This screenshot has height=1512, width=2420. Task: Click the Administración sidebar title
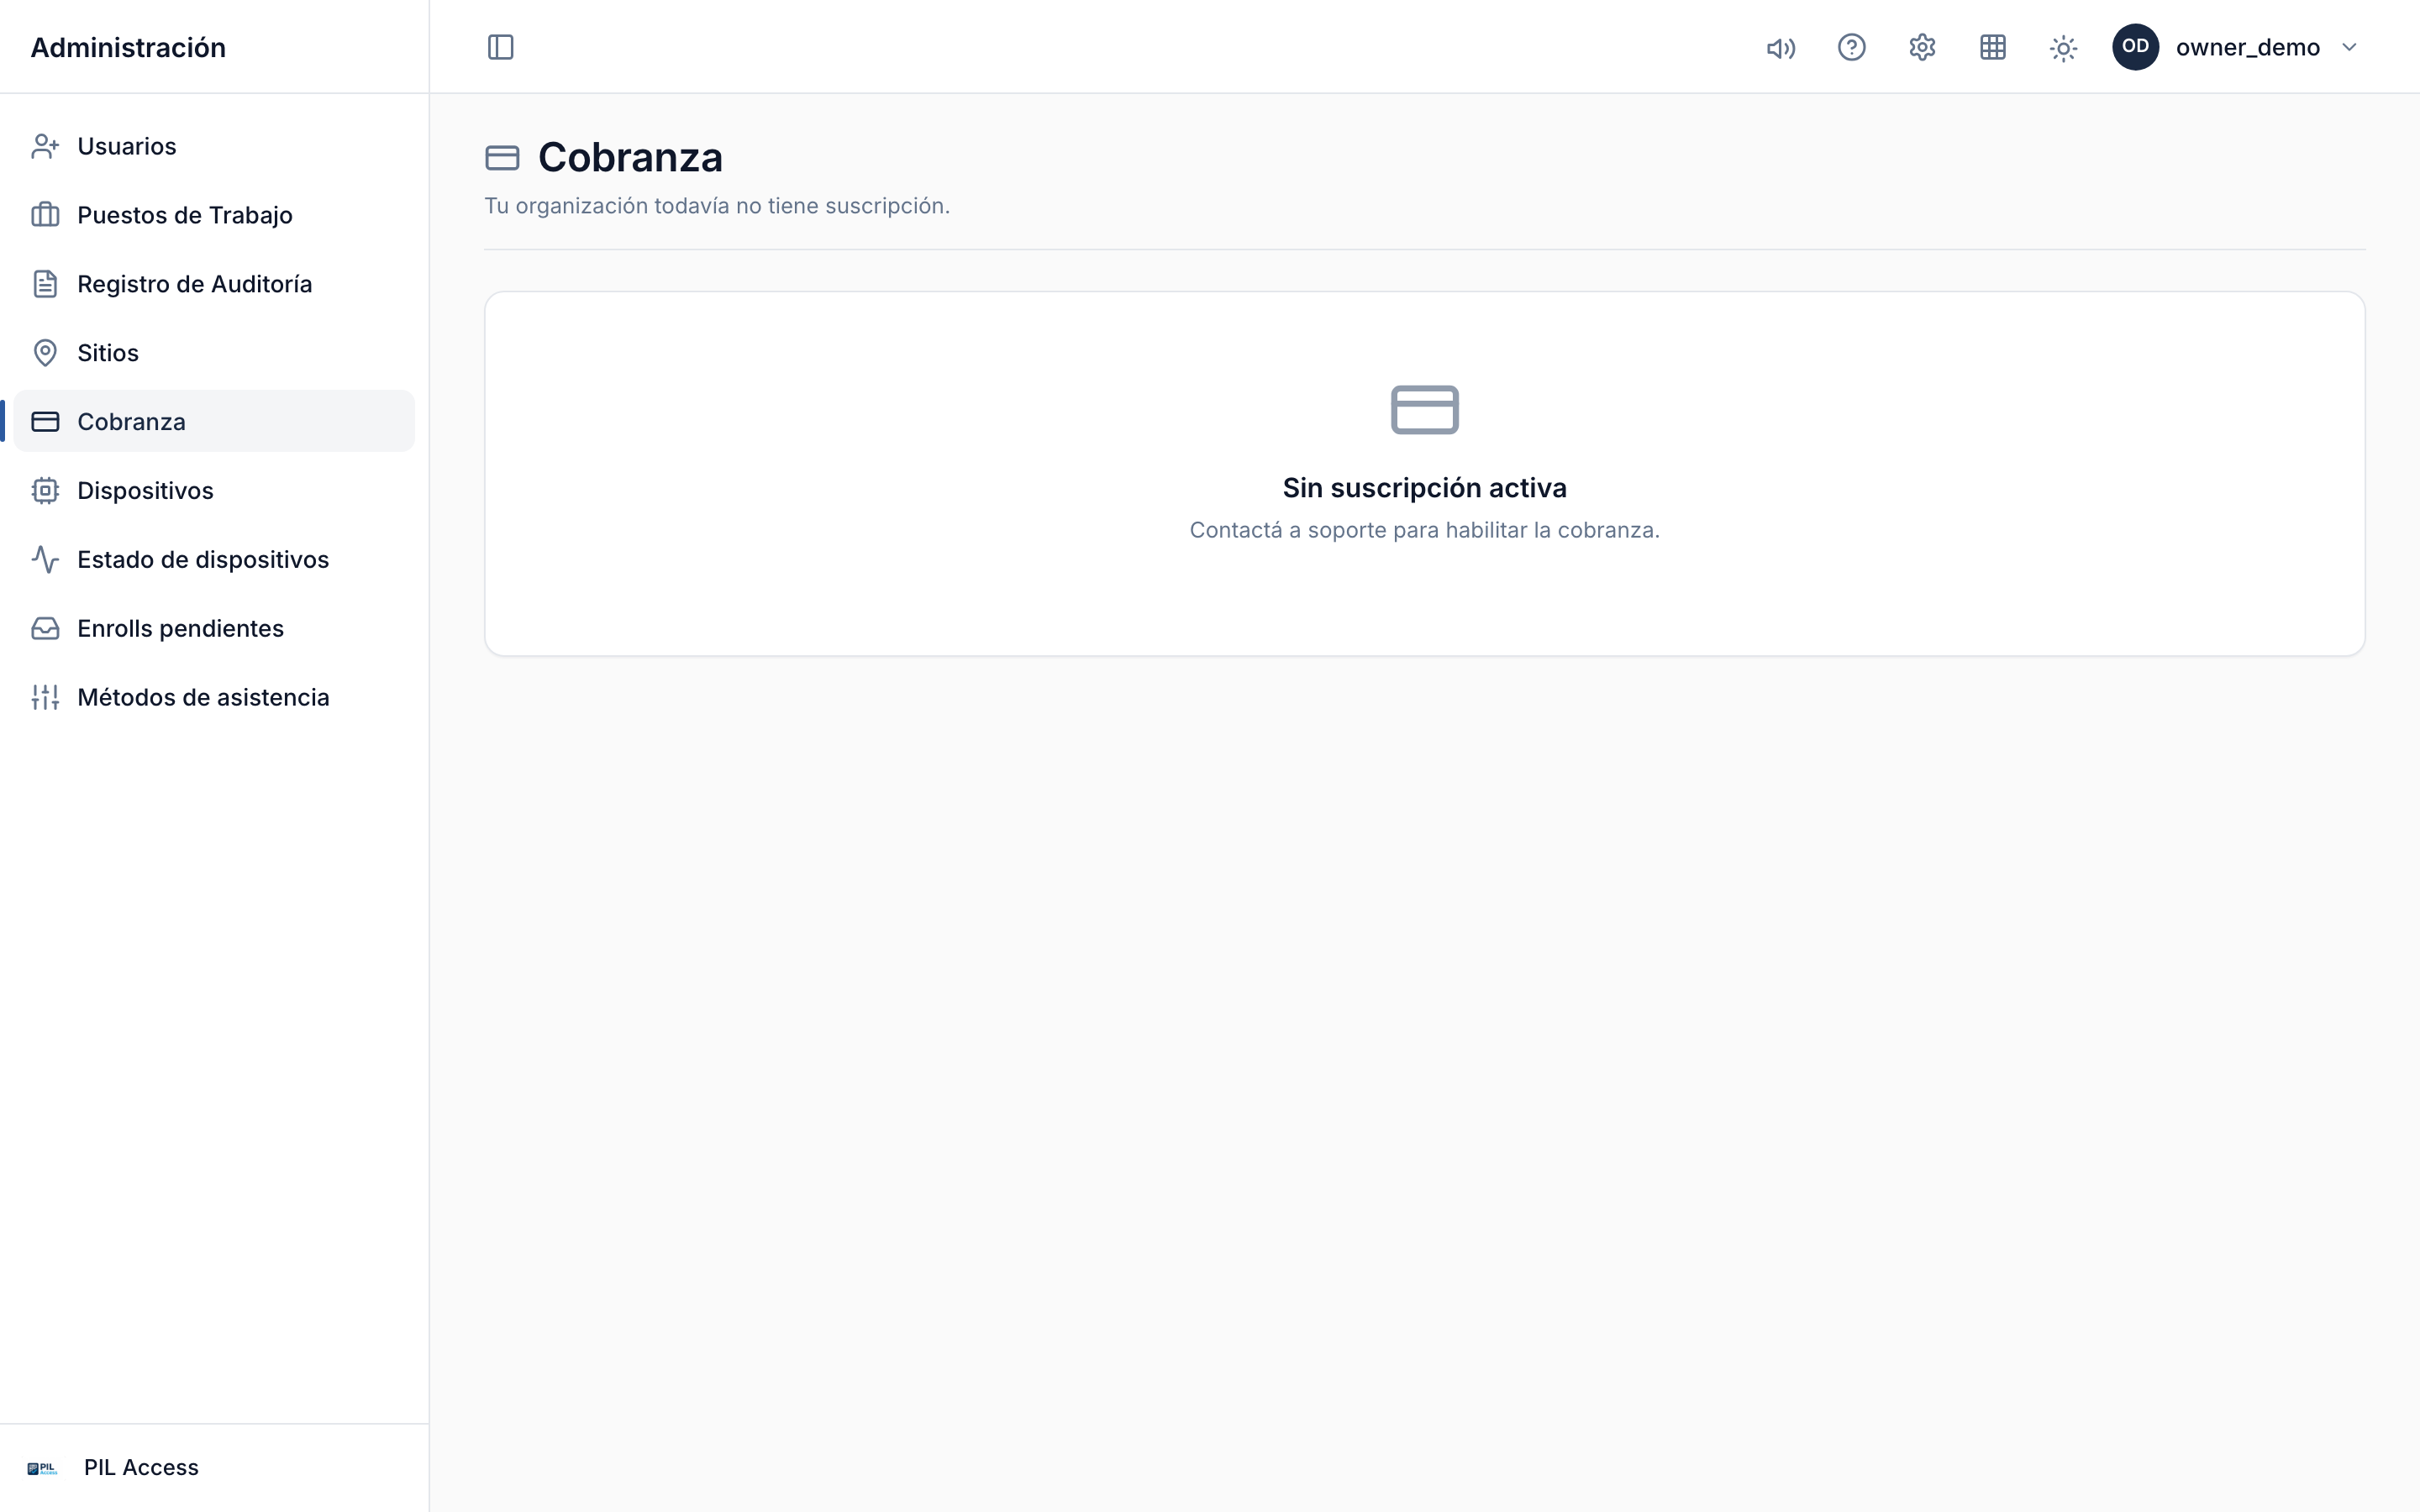pos(128,48)
